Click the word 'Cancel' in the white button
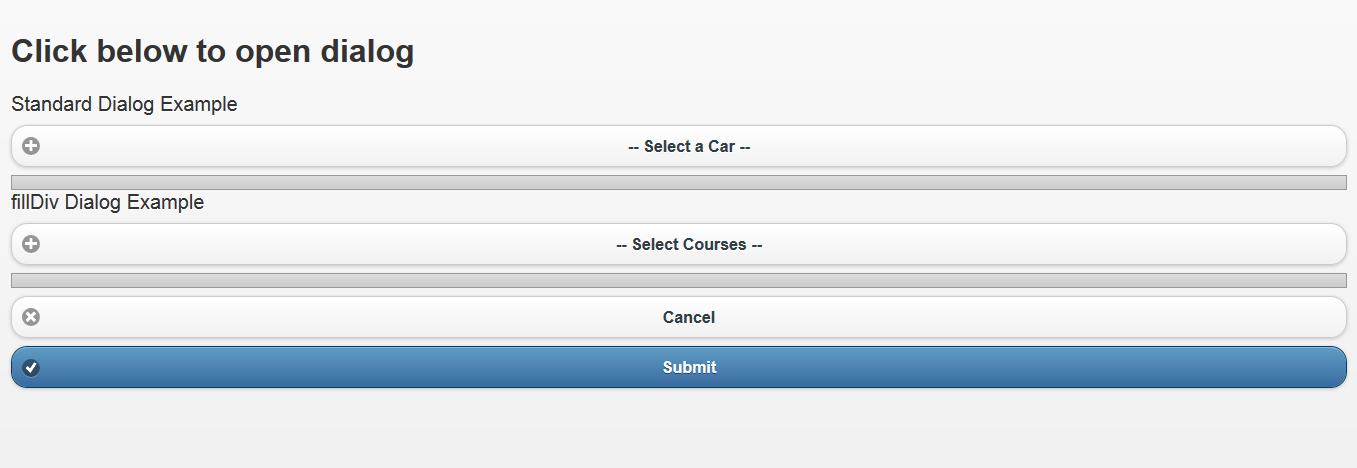 pos(689,318)
